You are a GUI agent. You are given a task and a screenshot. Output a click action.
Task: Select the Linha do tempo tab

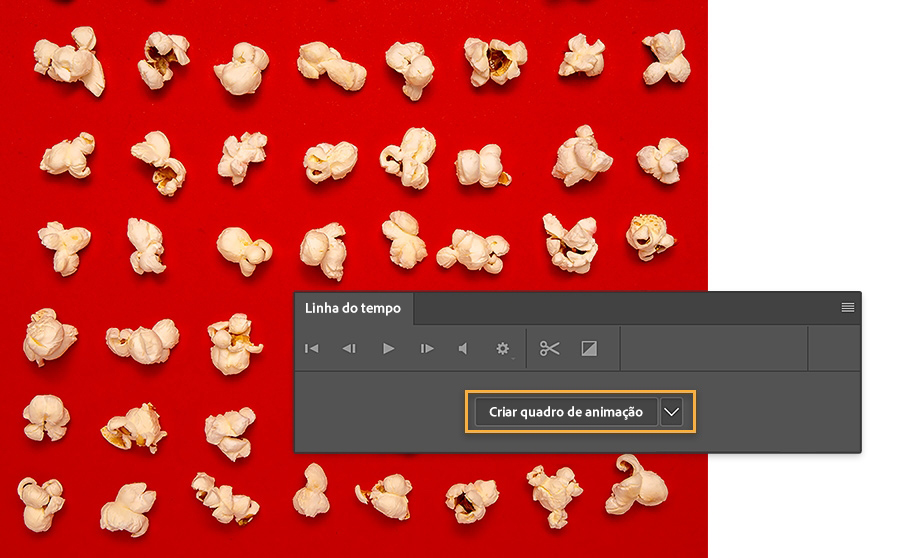[x=353, y=308]
